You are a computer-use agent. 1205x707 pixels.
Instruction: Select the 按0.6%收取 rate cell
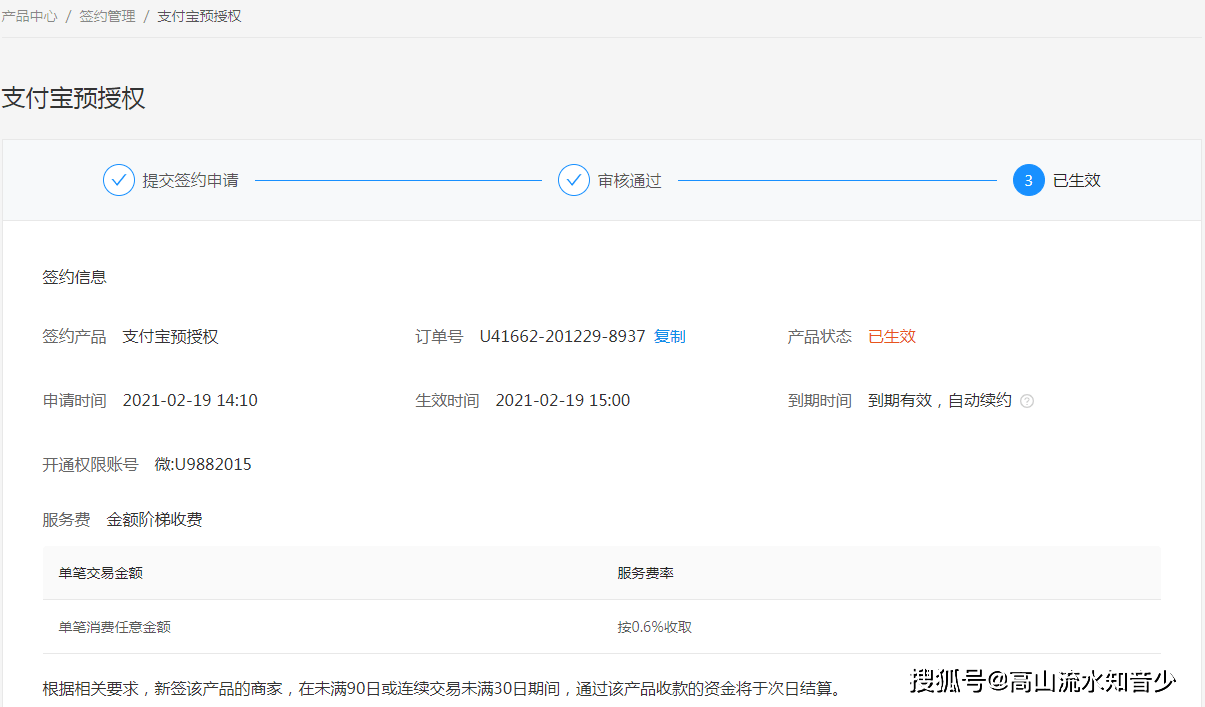pyautogui.click(x=655, y=627)
